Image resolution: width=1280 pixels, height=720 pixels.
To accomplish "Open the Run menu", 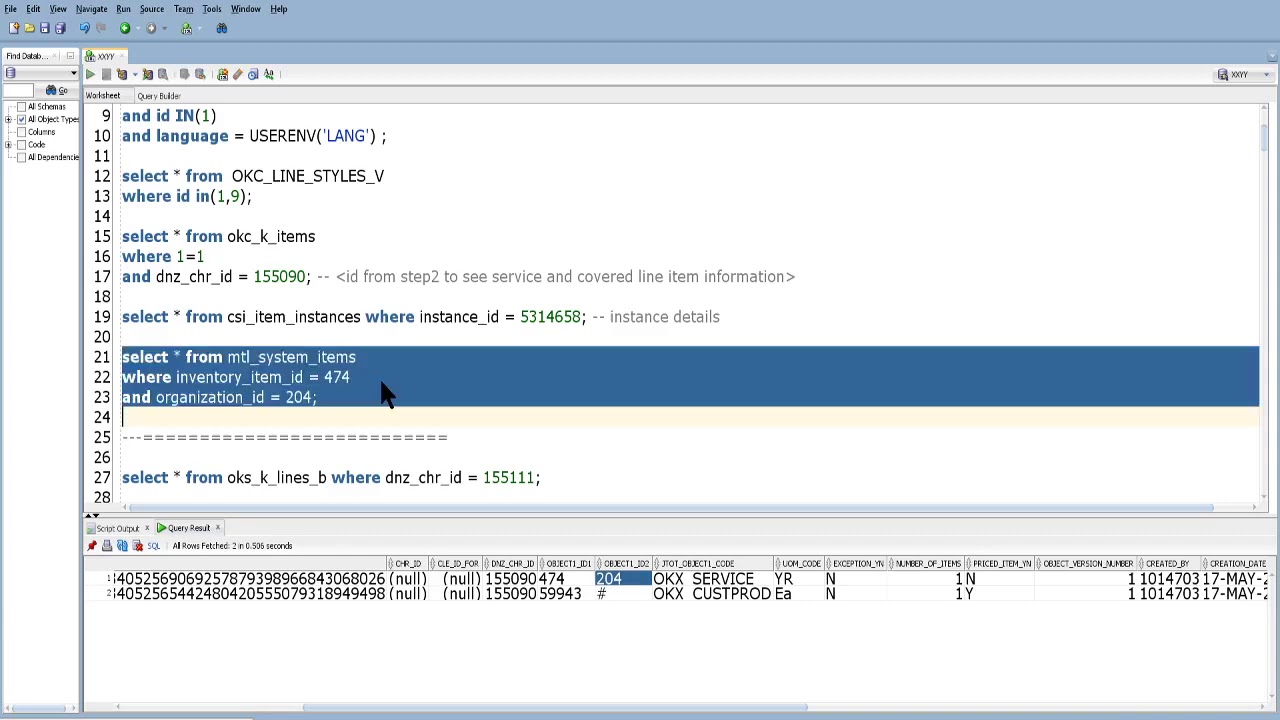I will tap(123, 9).
